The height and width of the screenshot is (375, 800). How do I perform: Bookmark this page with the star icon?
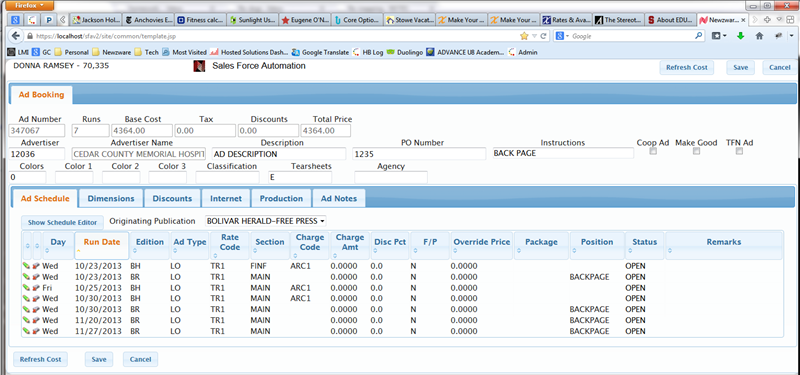524,36
